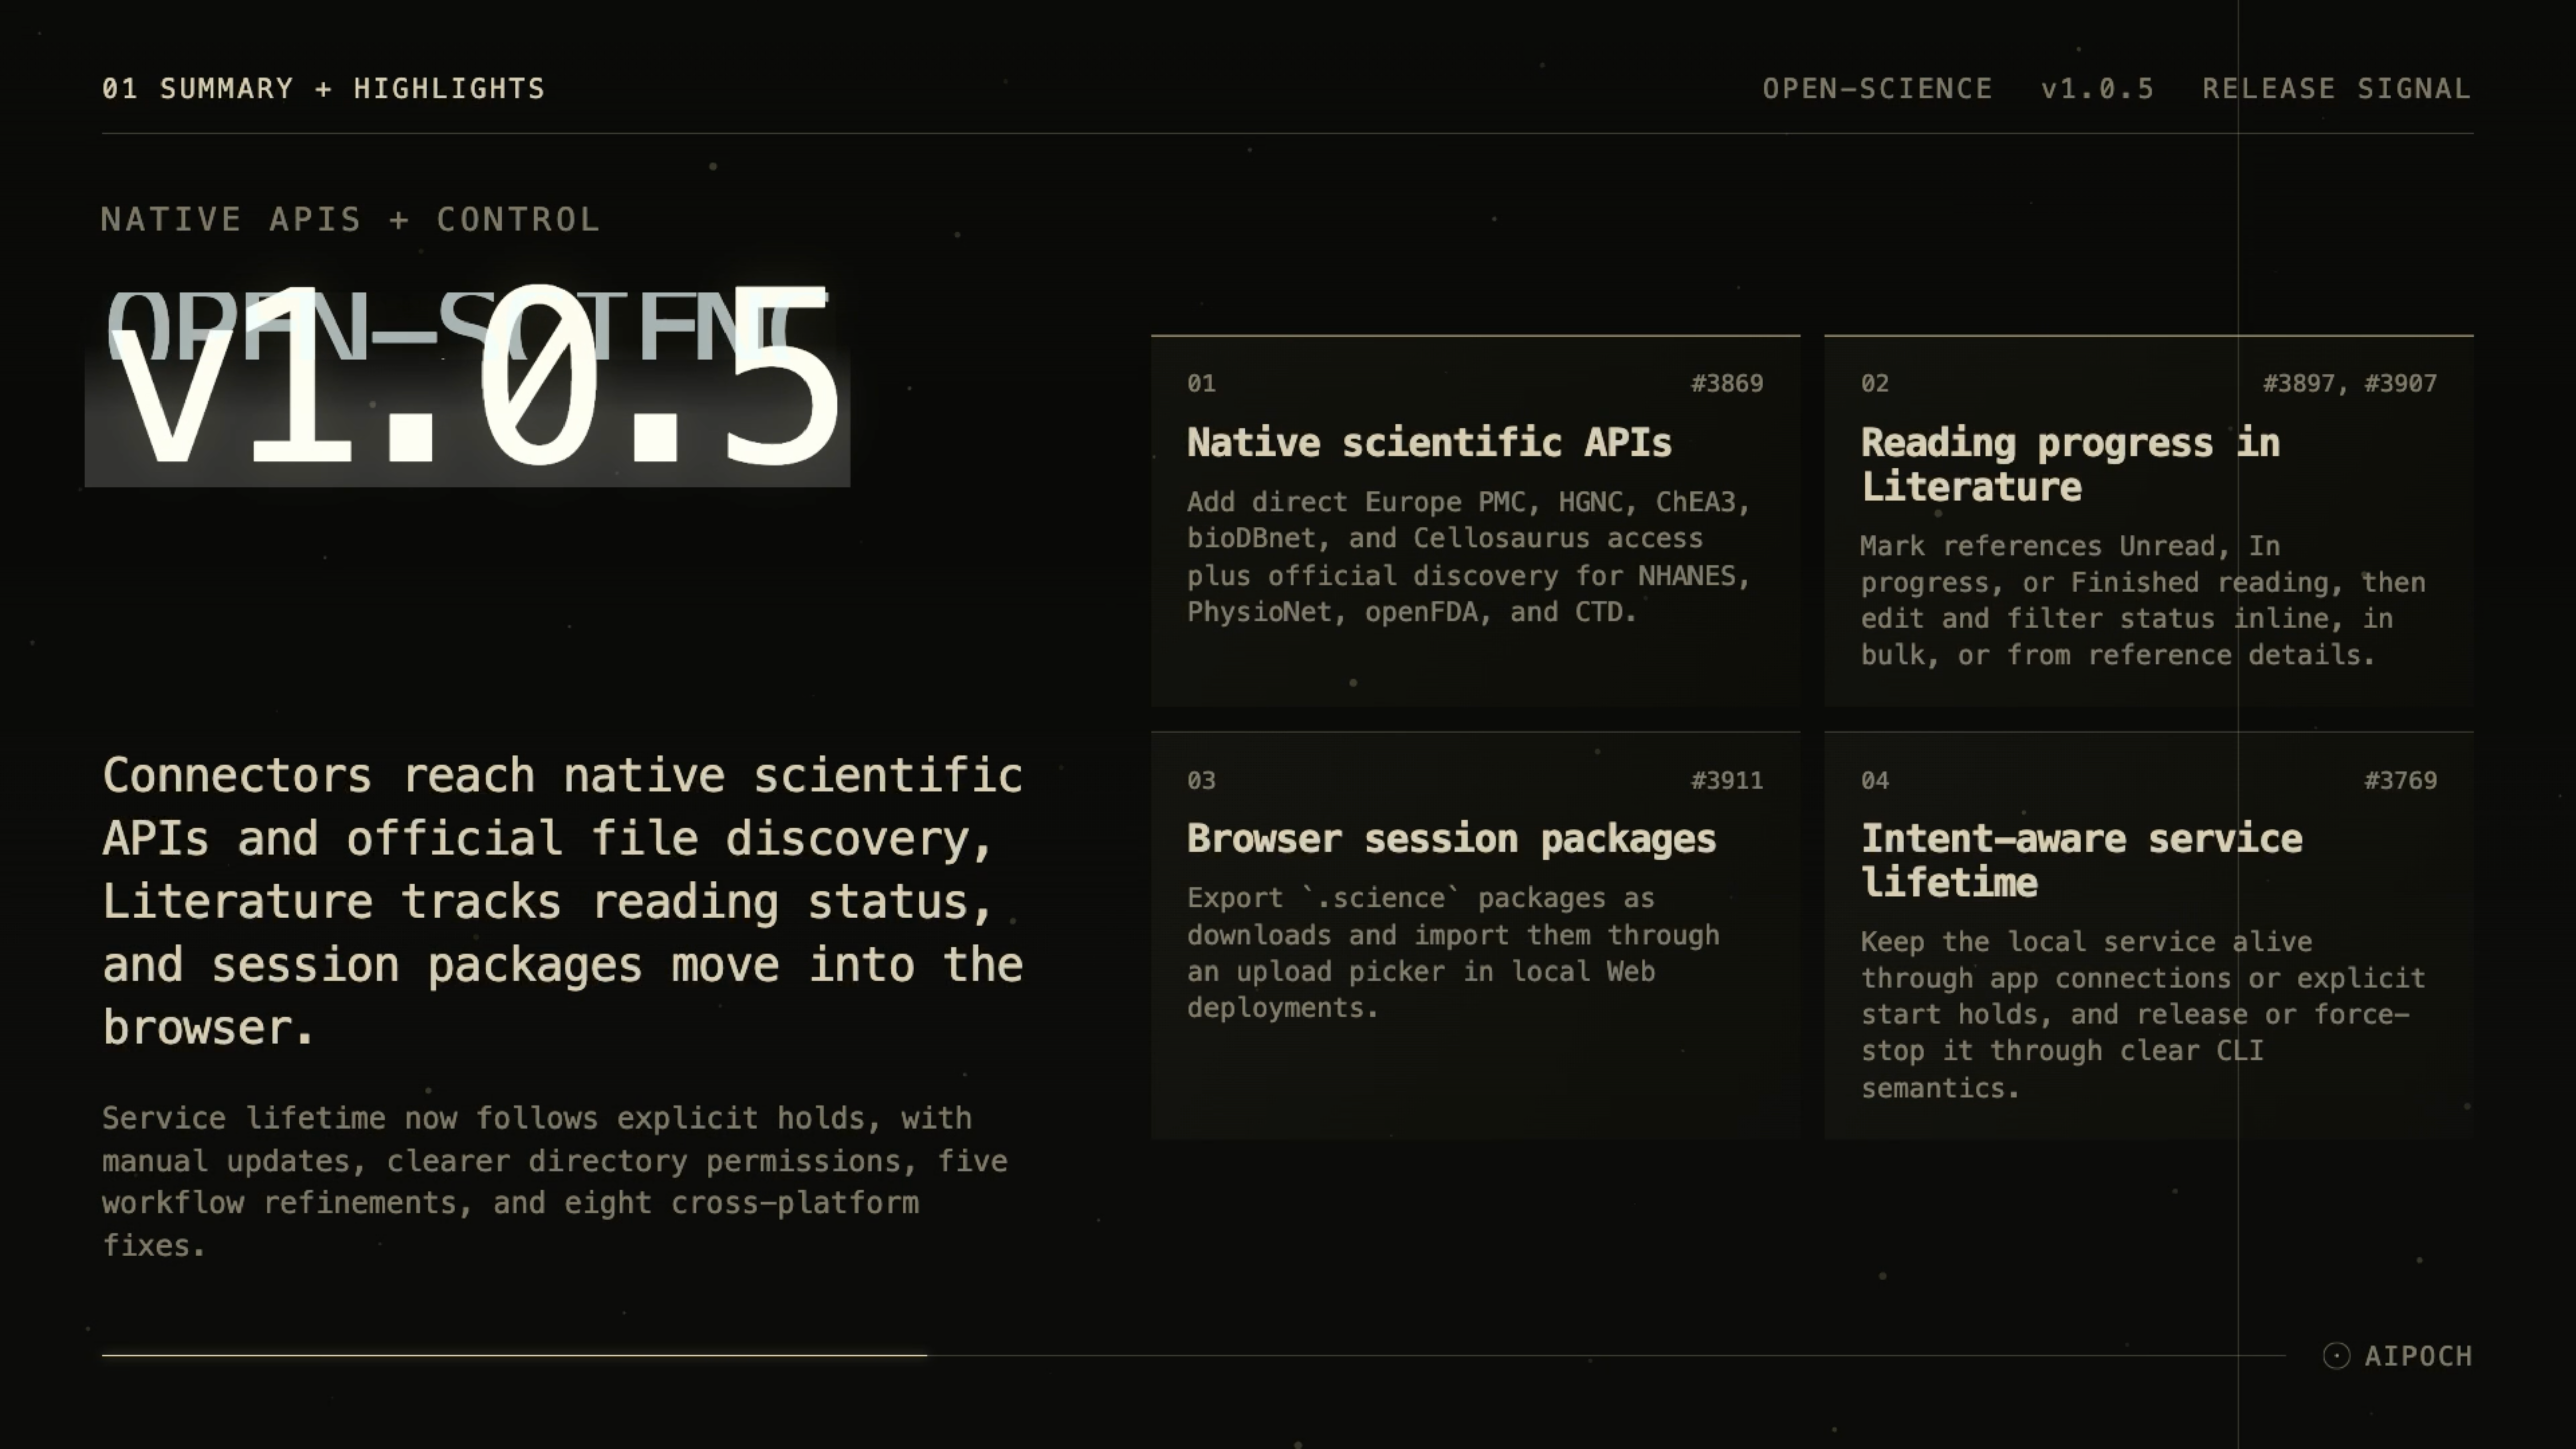Click the bottom progress bar
Screen dimensions: 2576x1449
tap(1193, 1355)
